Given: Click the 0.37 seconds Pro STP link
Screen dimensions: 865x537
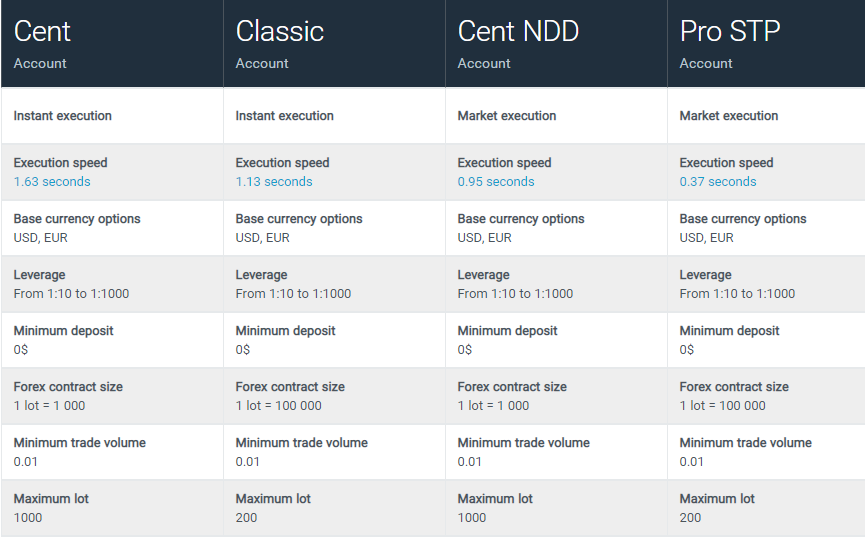Looking at the screenshot, I should [x=718, y=182].
